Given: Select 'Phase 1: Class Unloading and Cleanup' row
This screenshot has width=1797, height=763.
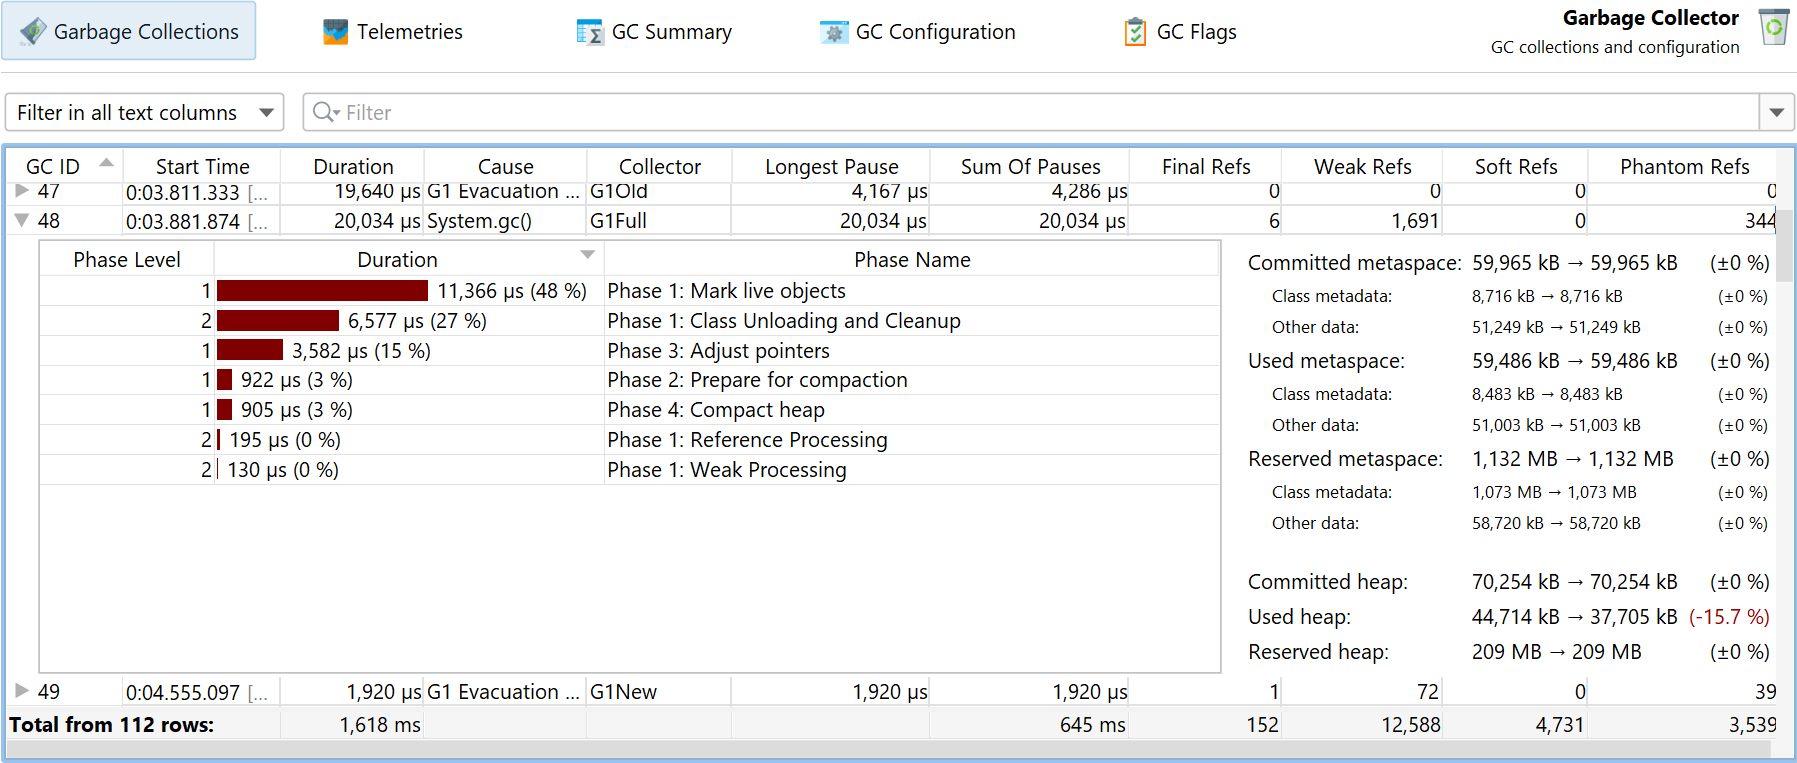Looking at the screenshot, I should 630,321.
